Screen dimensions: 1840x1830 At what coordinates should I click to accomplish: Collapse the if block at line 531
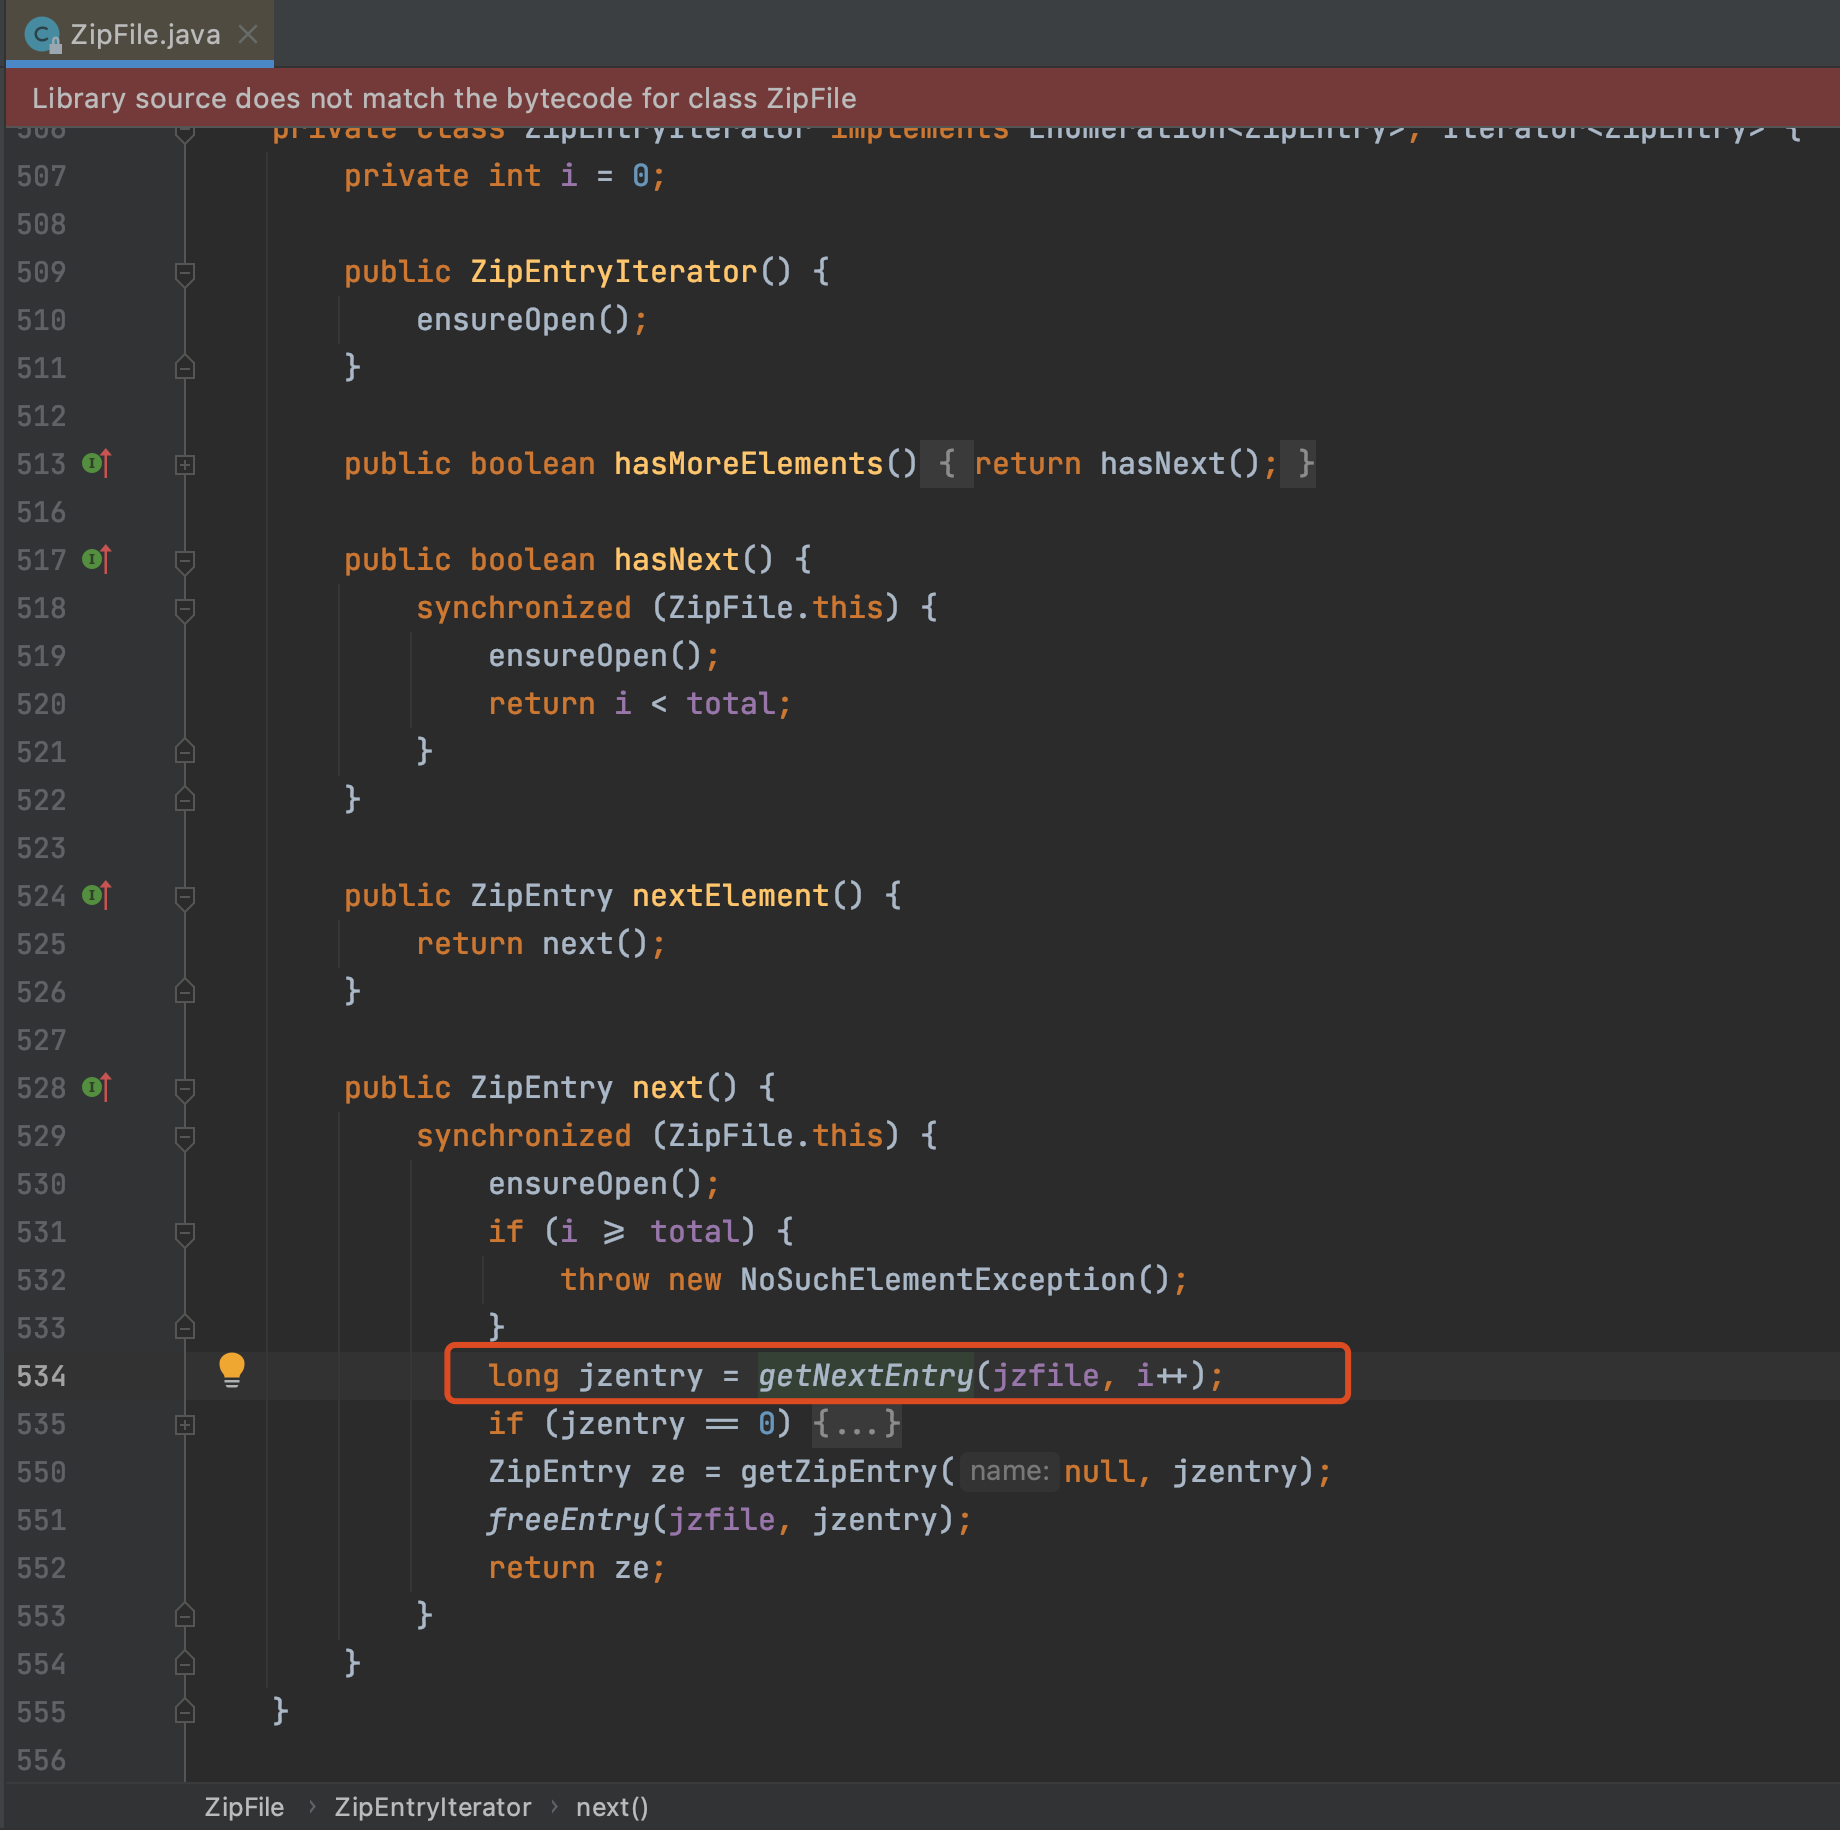point(185,1233)
